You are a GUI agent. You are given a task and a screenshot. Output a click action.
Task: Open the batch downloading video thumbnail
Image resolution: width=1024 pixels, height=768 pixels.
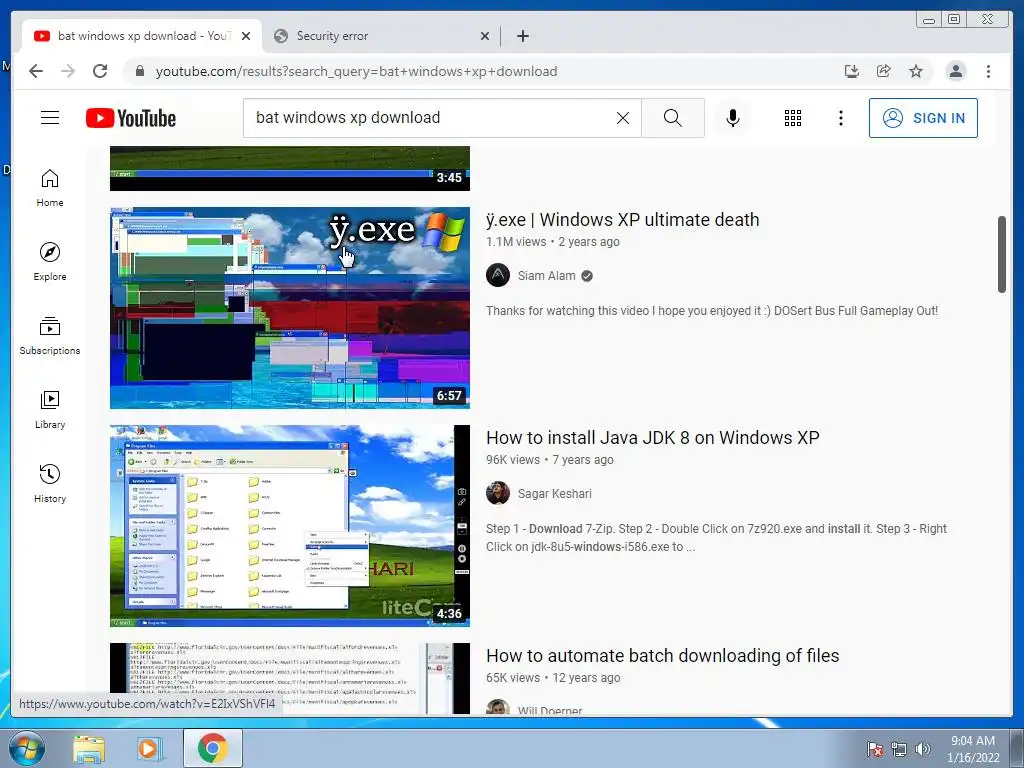pos(290,679)
